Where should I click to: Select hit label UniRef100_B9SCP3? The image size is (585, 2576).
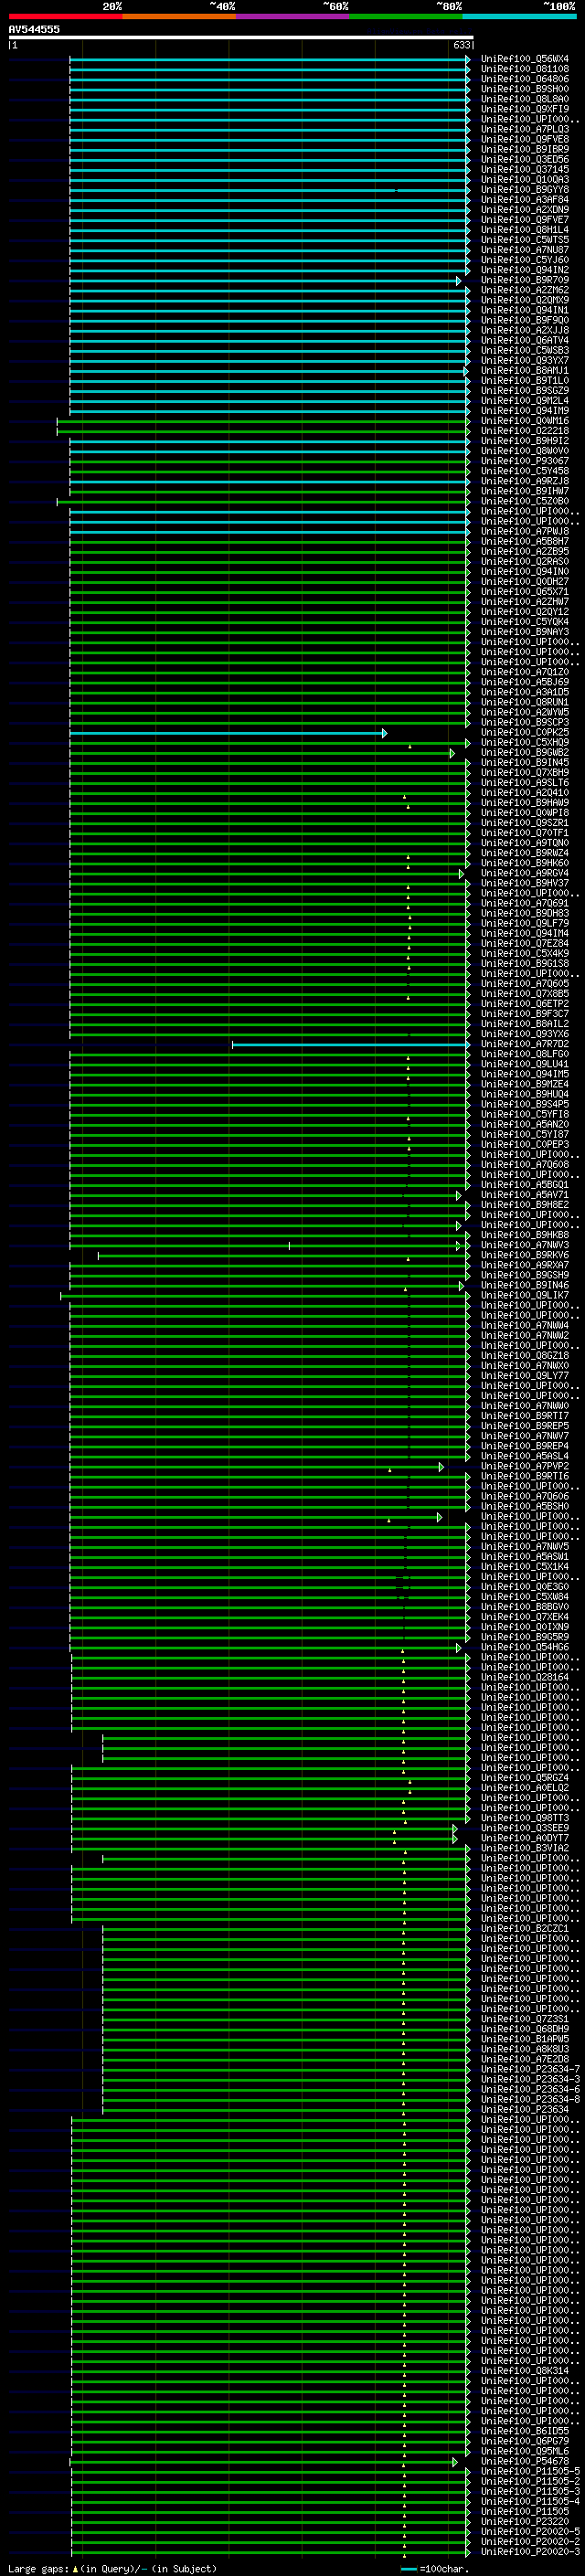[525, 722]
